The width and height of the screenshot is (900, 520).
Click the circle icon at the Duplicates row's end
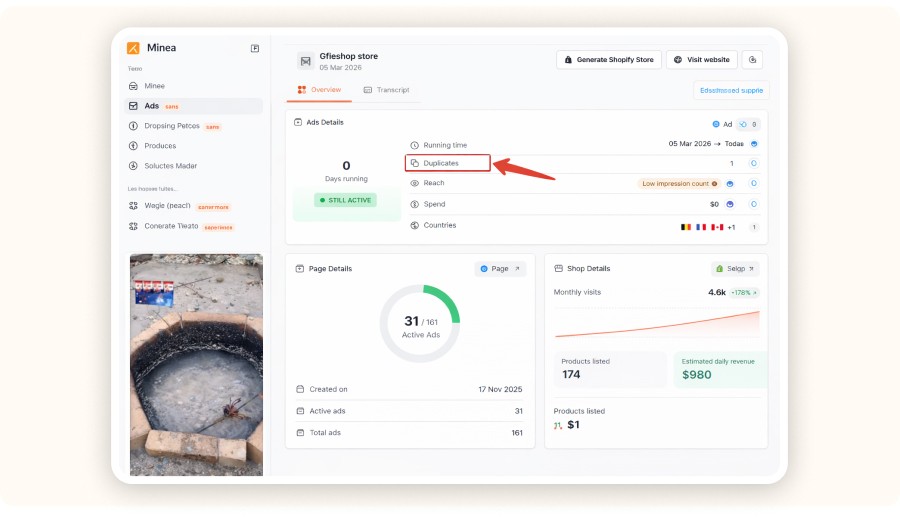click(754, 164)
